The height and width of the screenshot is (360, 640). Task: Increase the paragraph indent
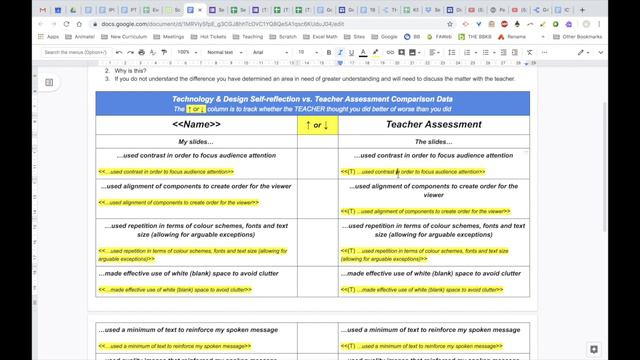click(x=515, y=52)
